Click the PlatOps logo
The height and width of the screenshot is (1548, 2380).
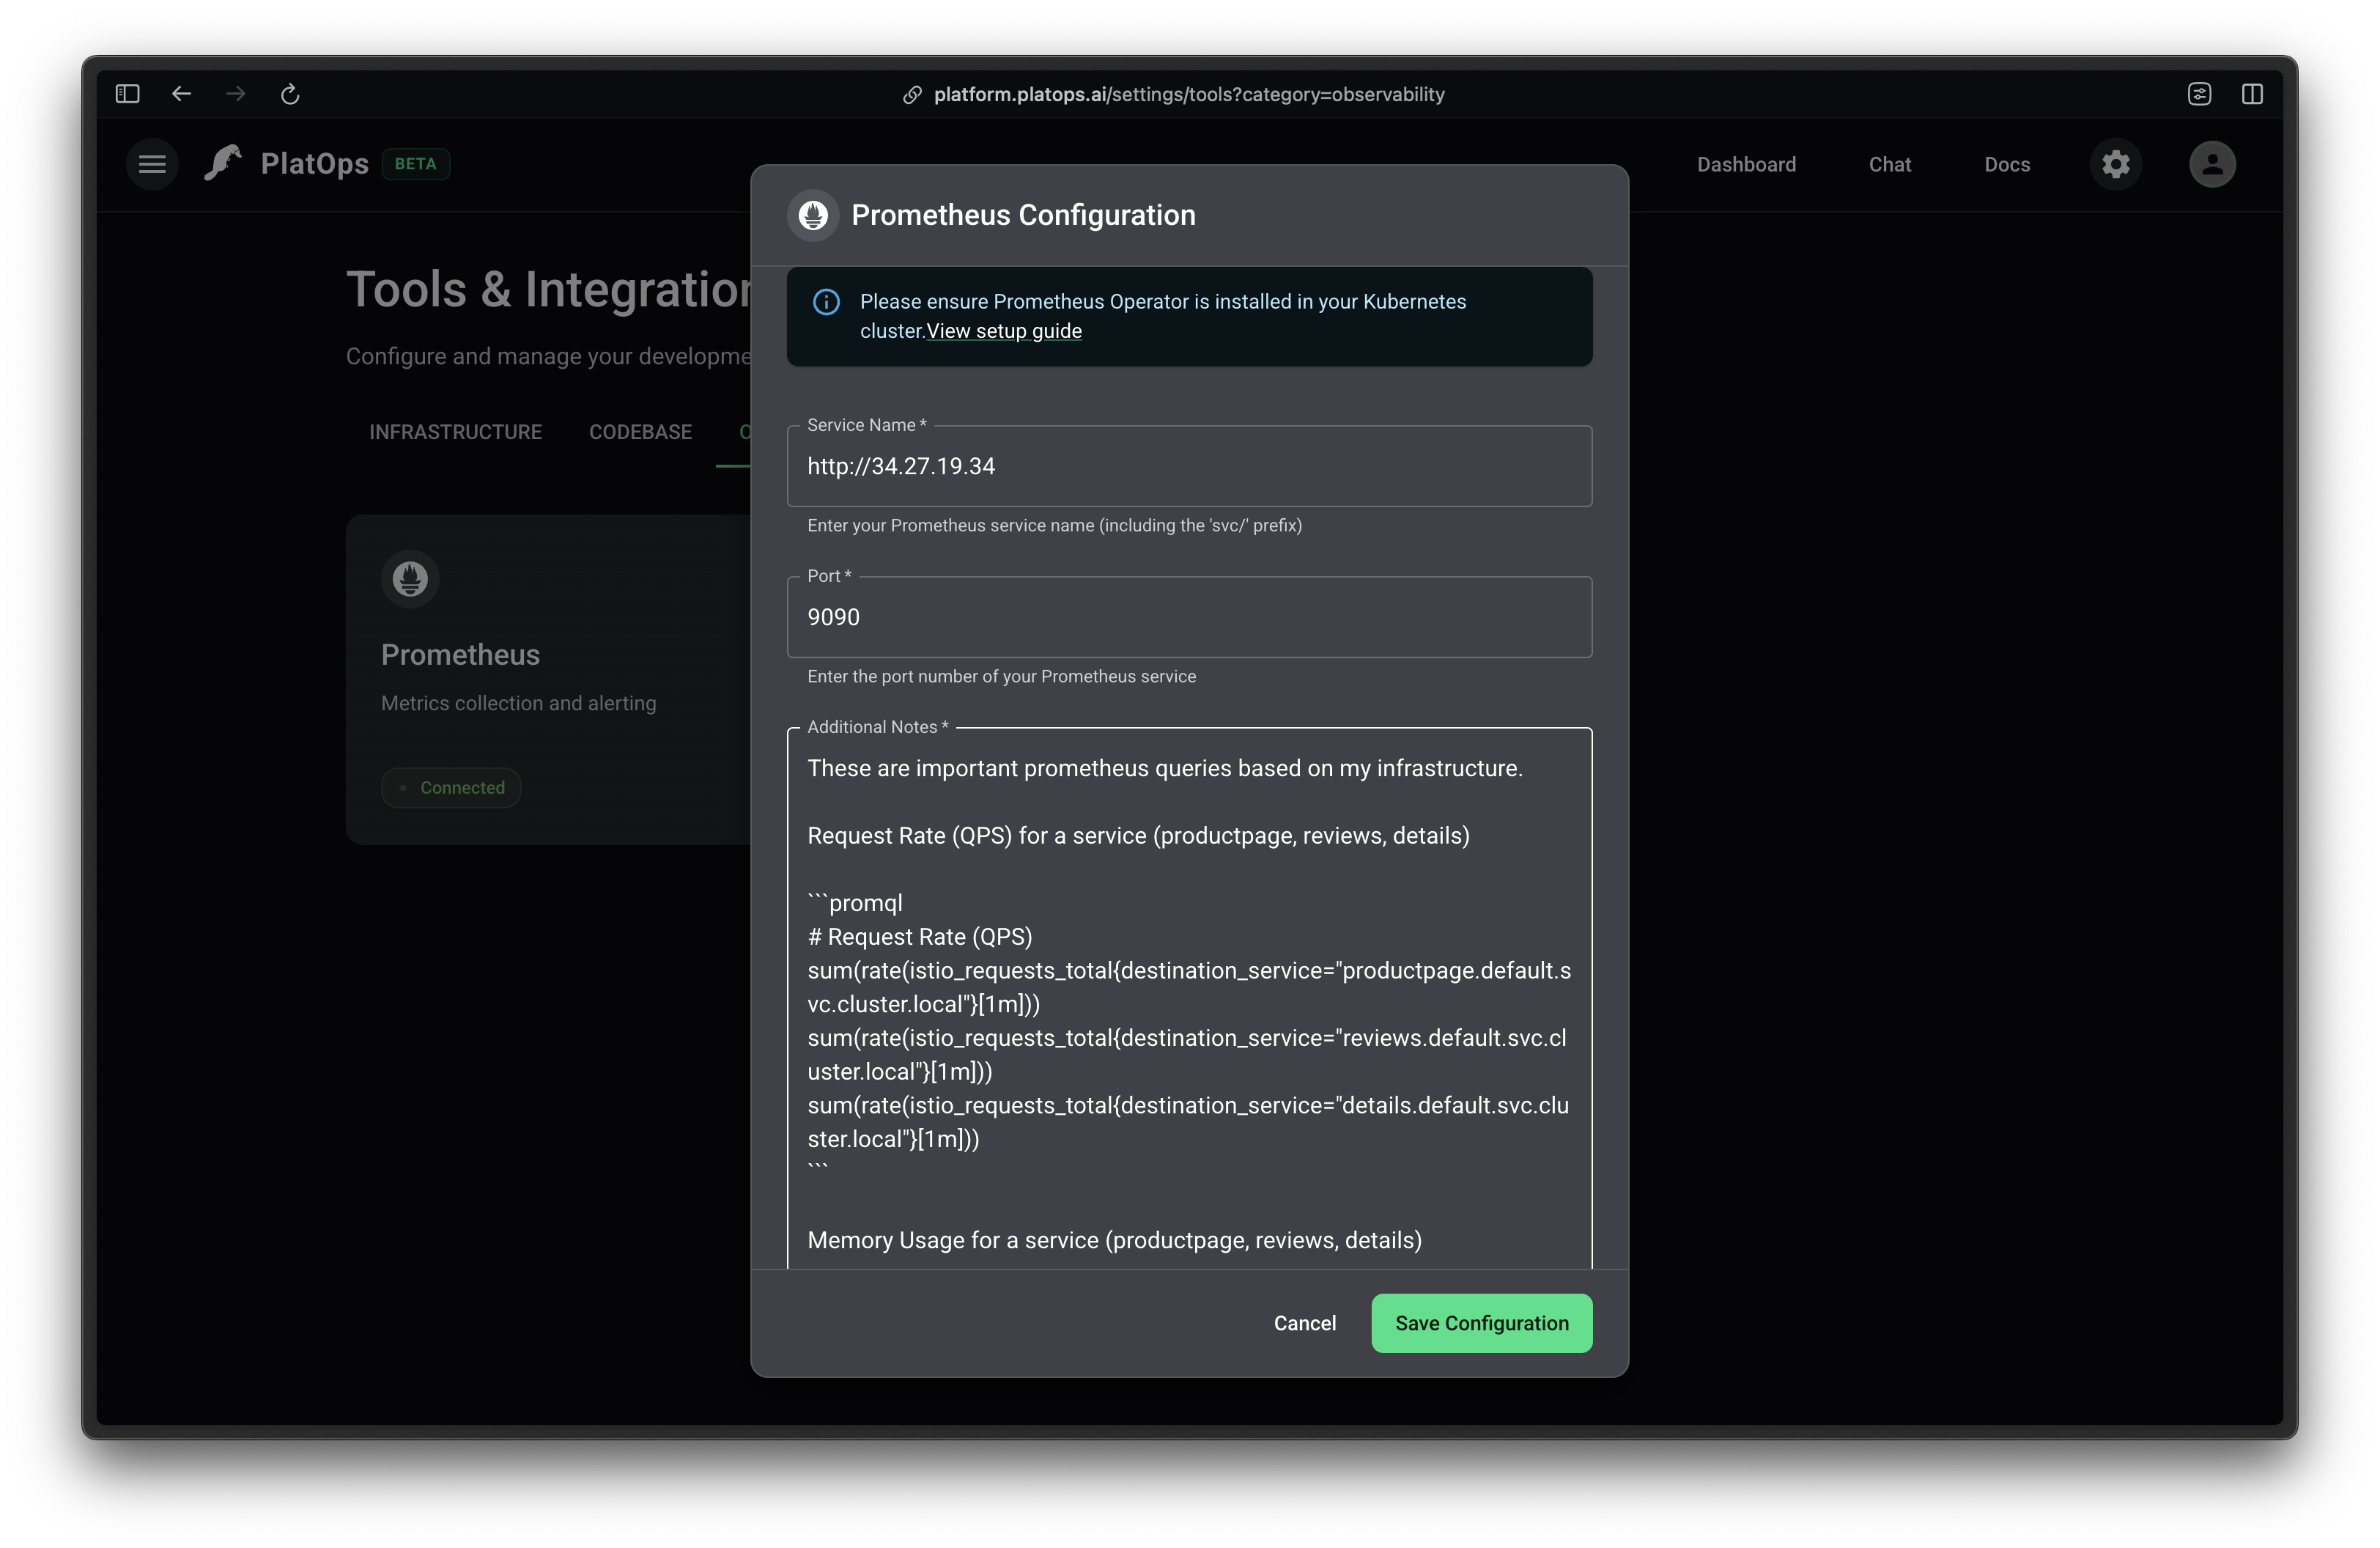click(x=223, y=163)
